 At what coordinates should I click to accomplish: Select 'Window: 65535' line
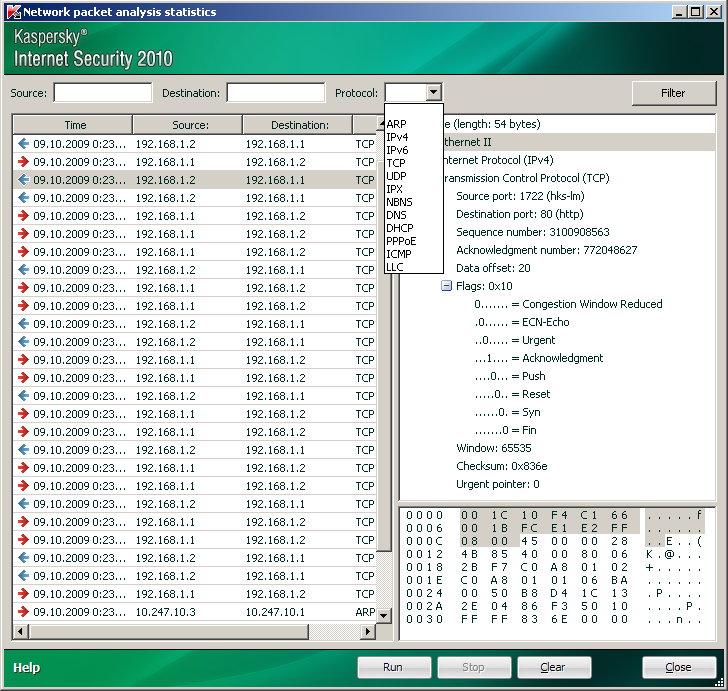point(494,448)
